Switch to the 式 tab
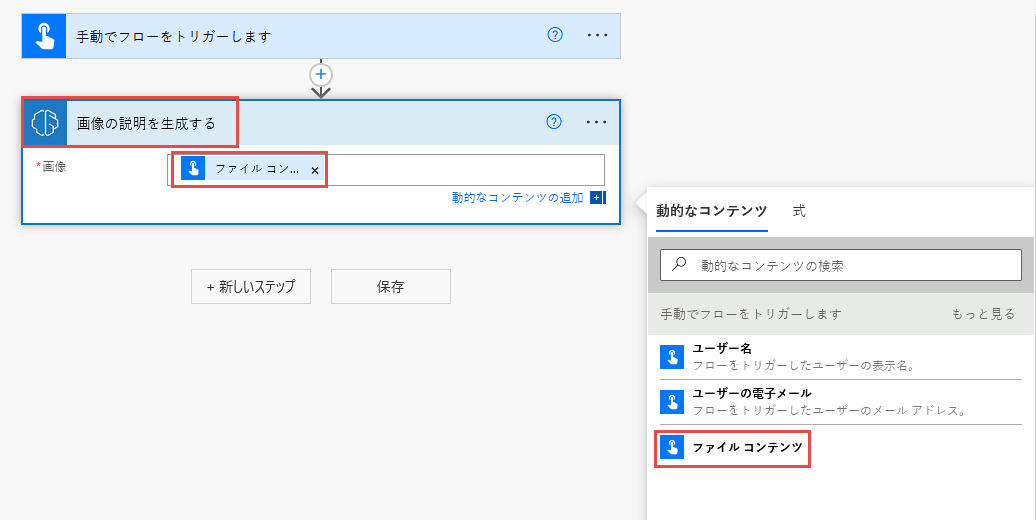 coord(799,211)
